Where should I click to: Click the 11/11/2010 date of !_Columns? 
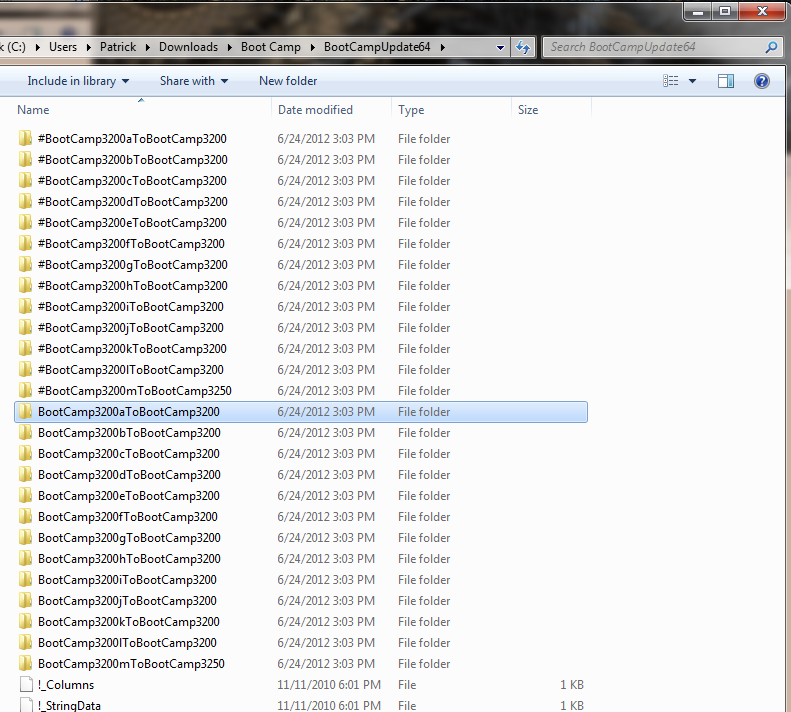329,685
